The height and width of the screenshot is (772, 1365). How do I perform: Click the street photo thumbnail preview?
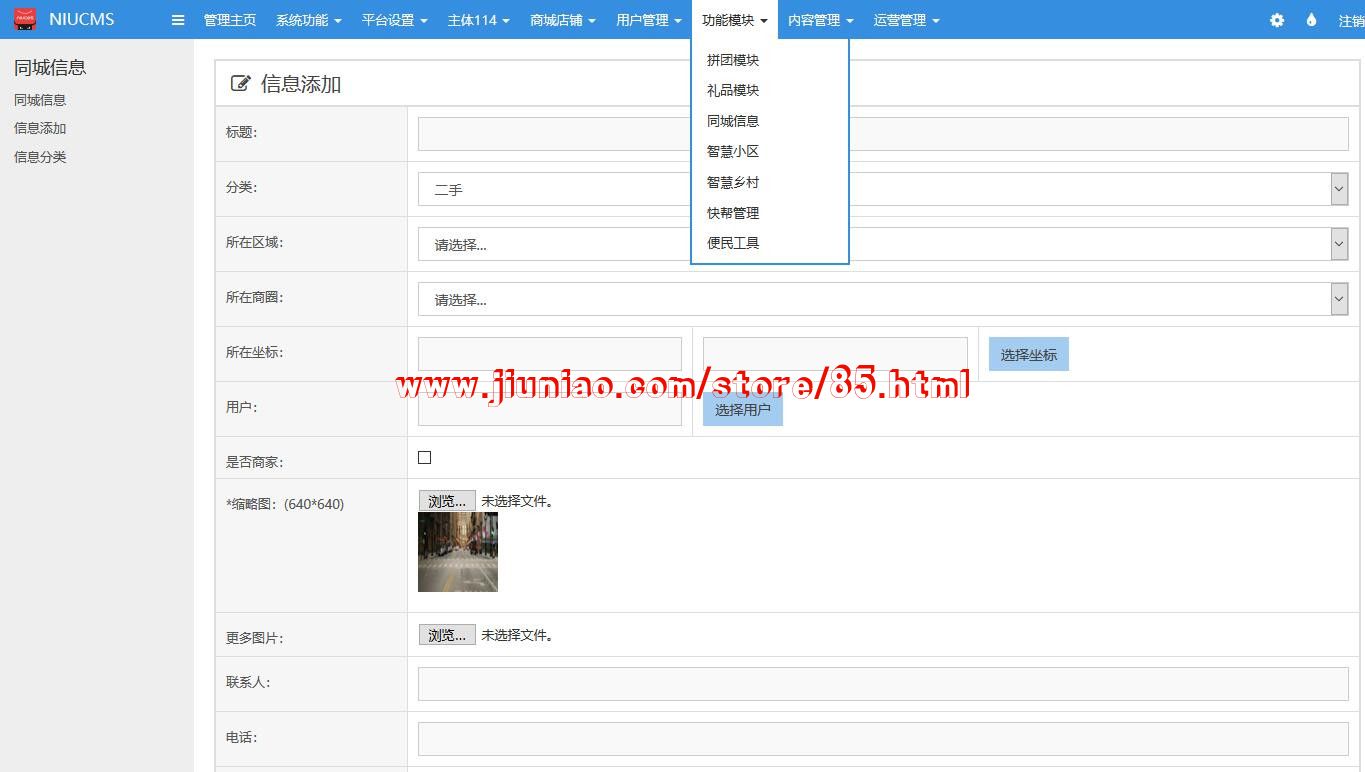458,552
